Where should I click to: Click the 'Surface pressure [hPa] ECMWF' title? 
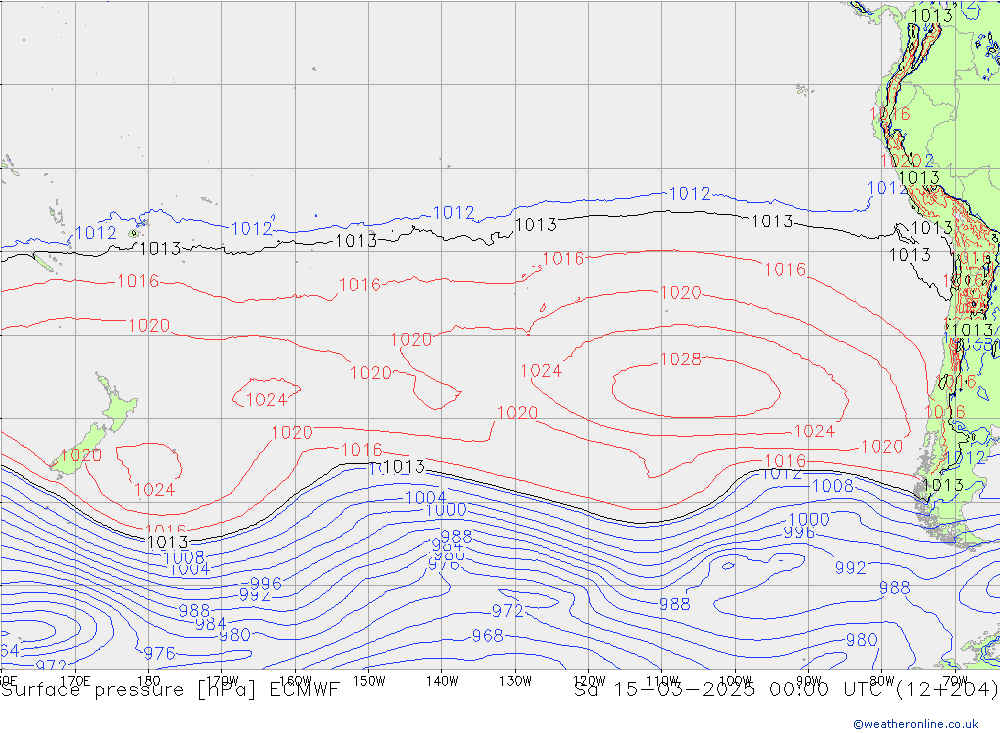[170, 690]
